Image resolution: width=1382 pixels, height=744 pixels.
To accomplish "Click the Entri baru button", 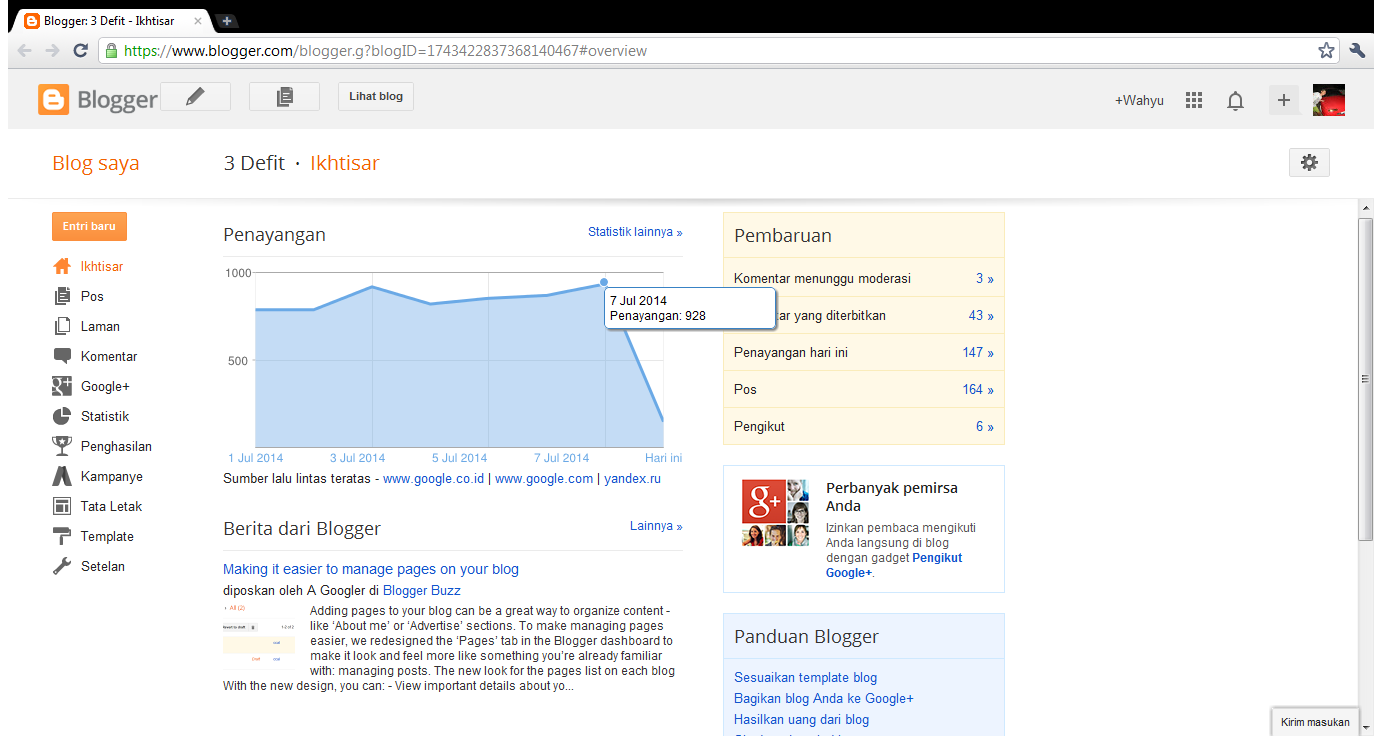I will click(89, 226).
